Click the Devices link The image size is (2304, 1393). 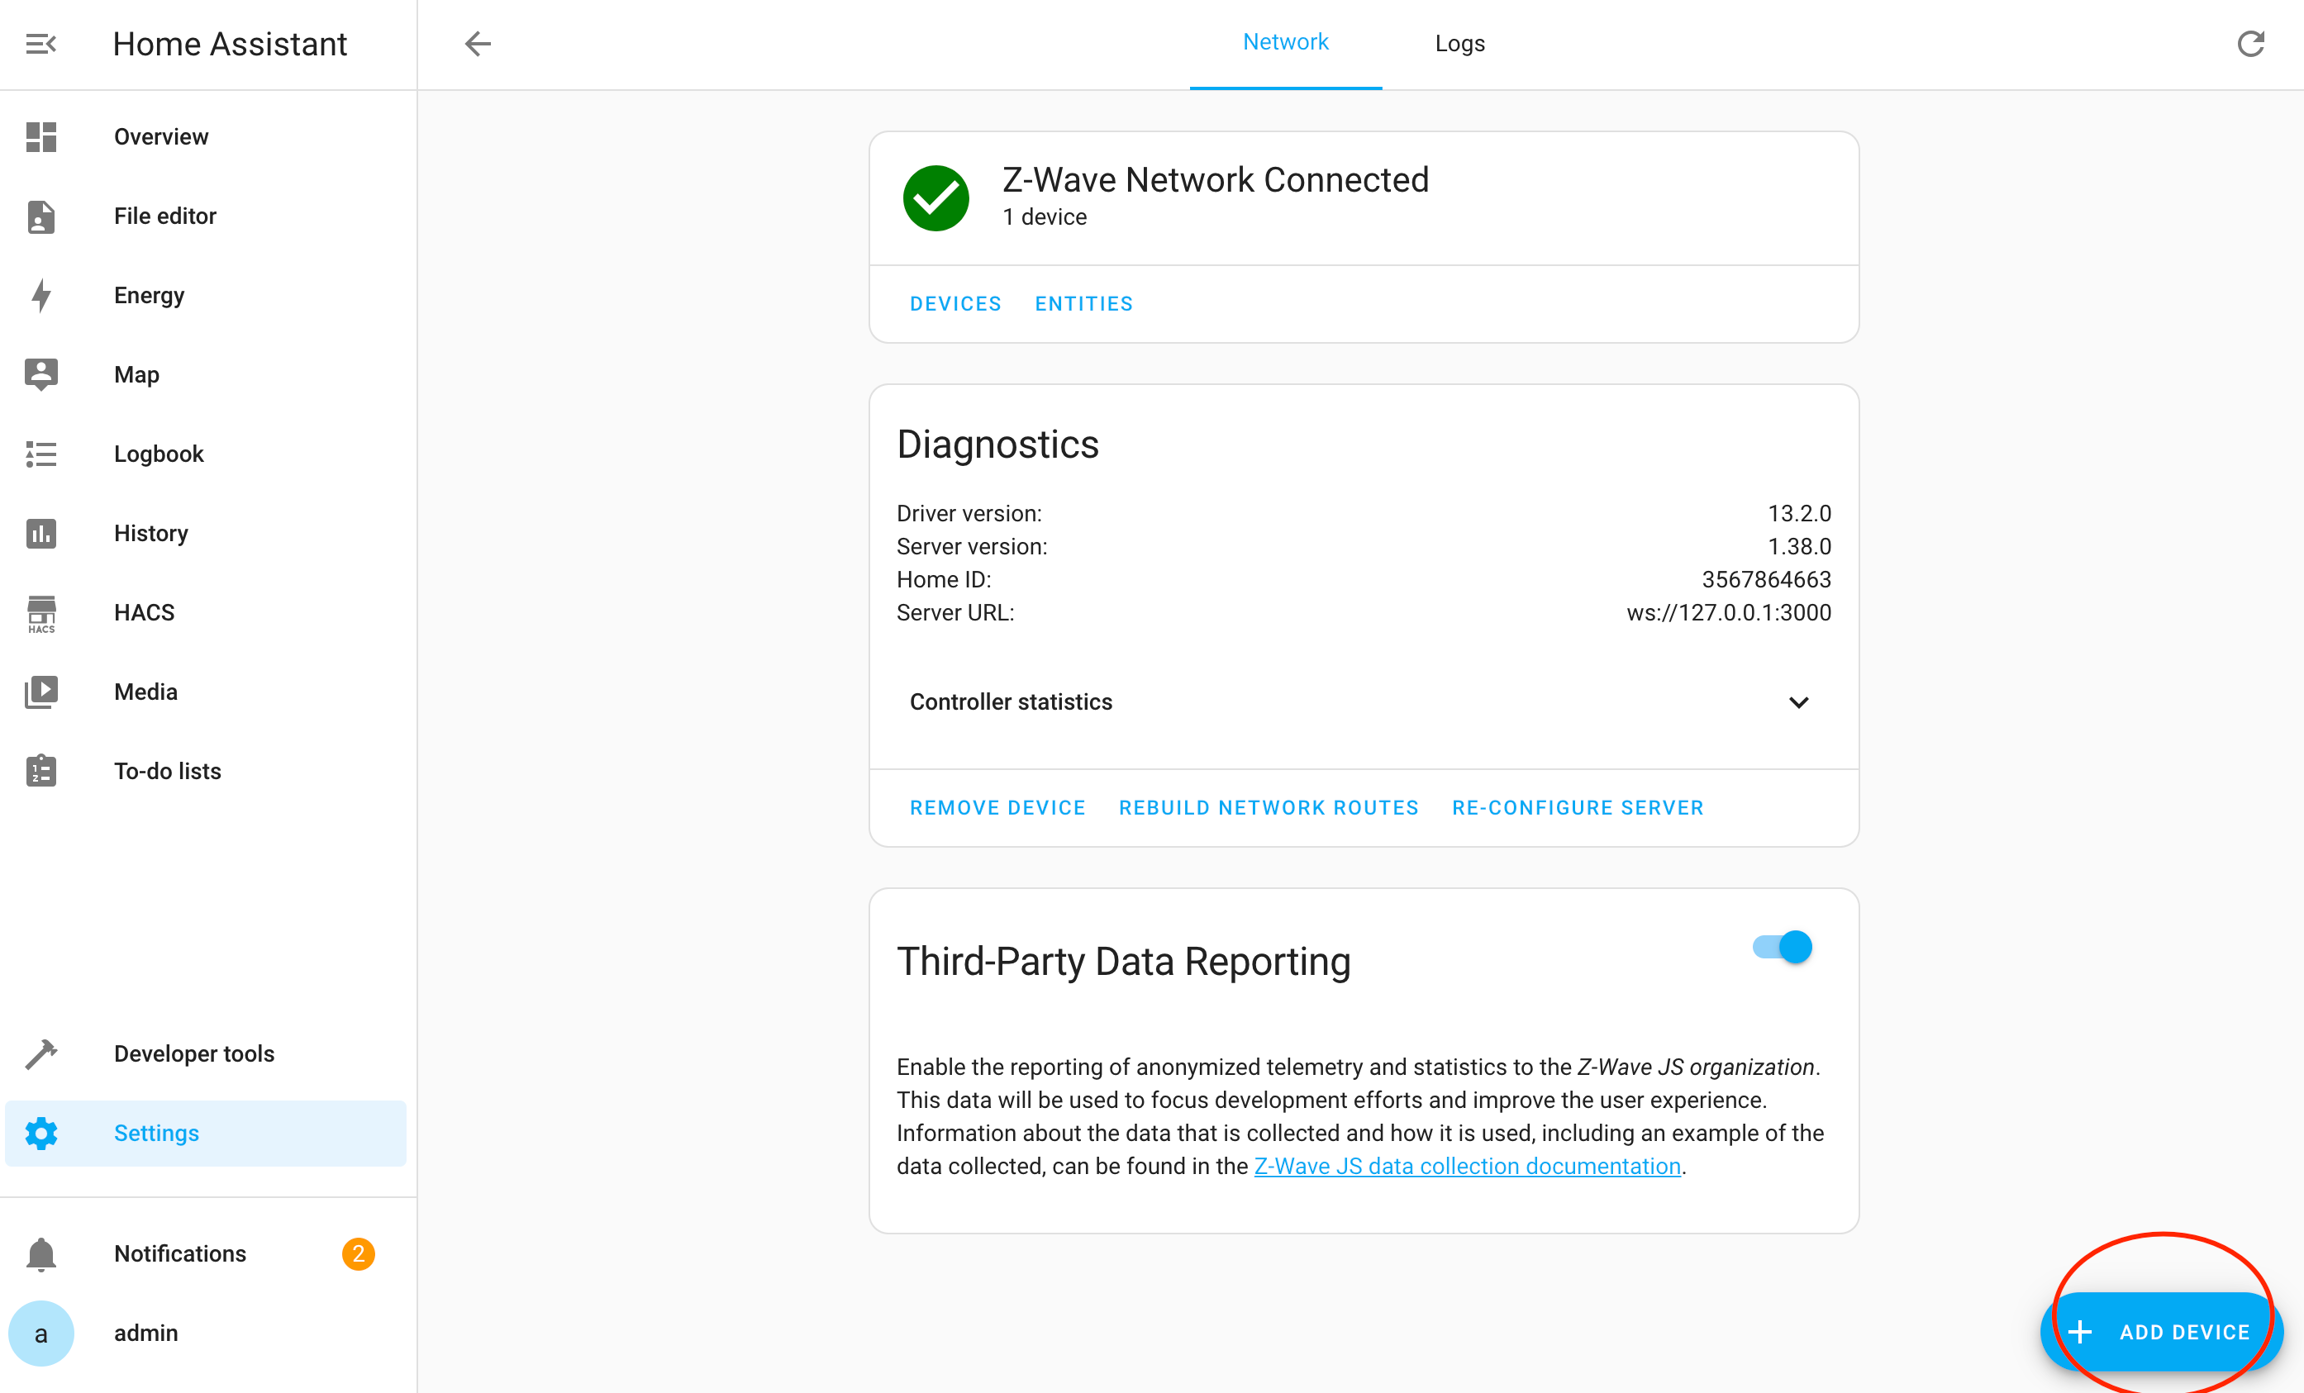[955, 304]
